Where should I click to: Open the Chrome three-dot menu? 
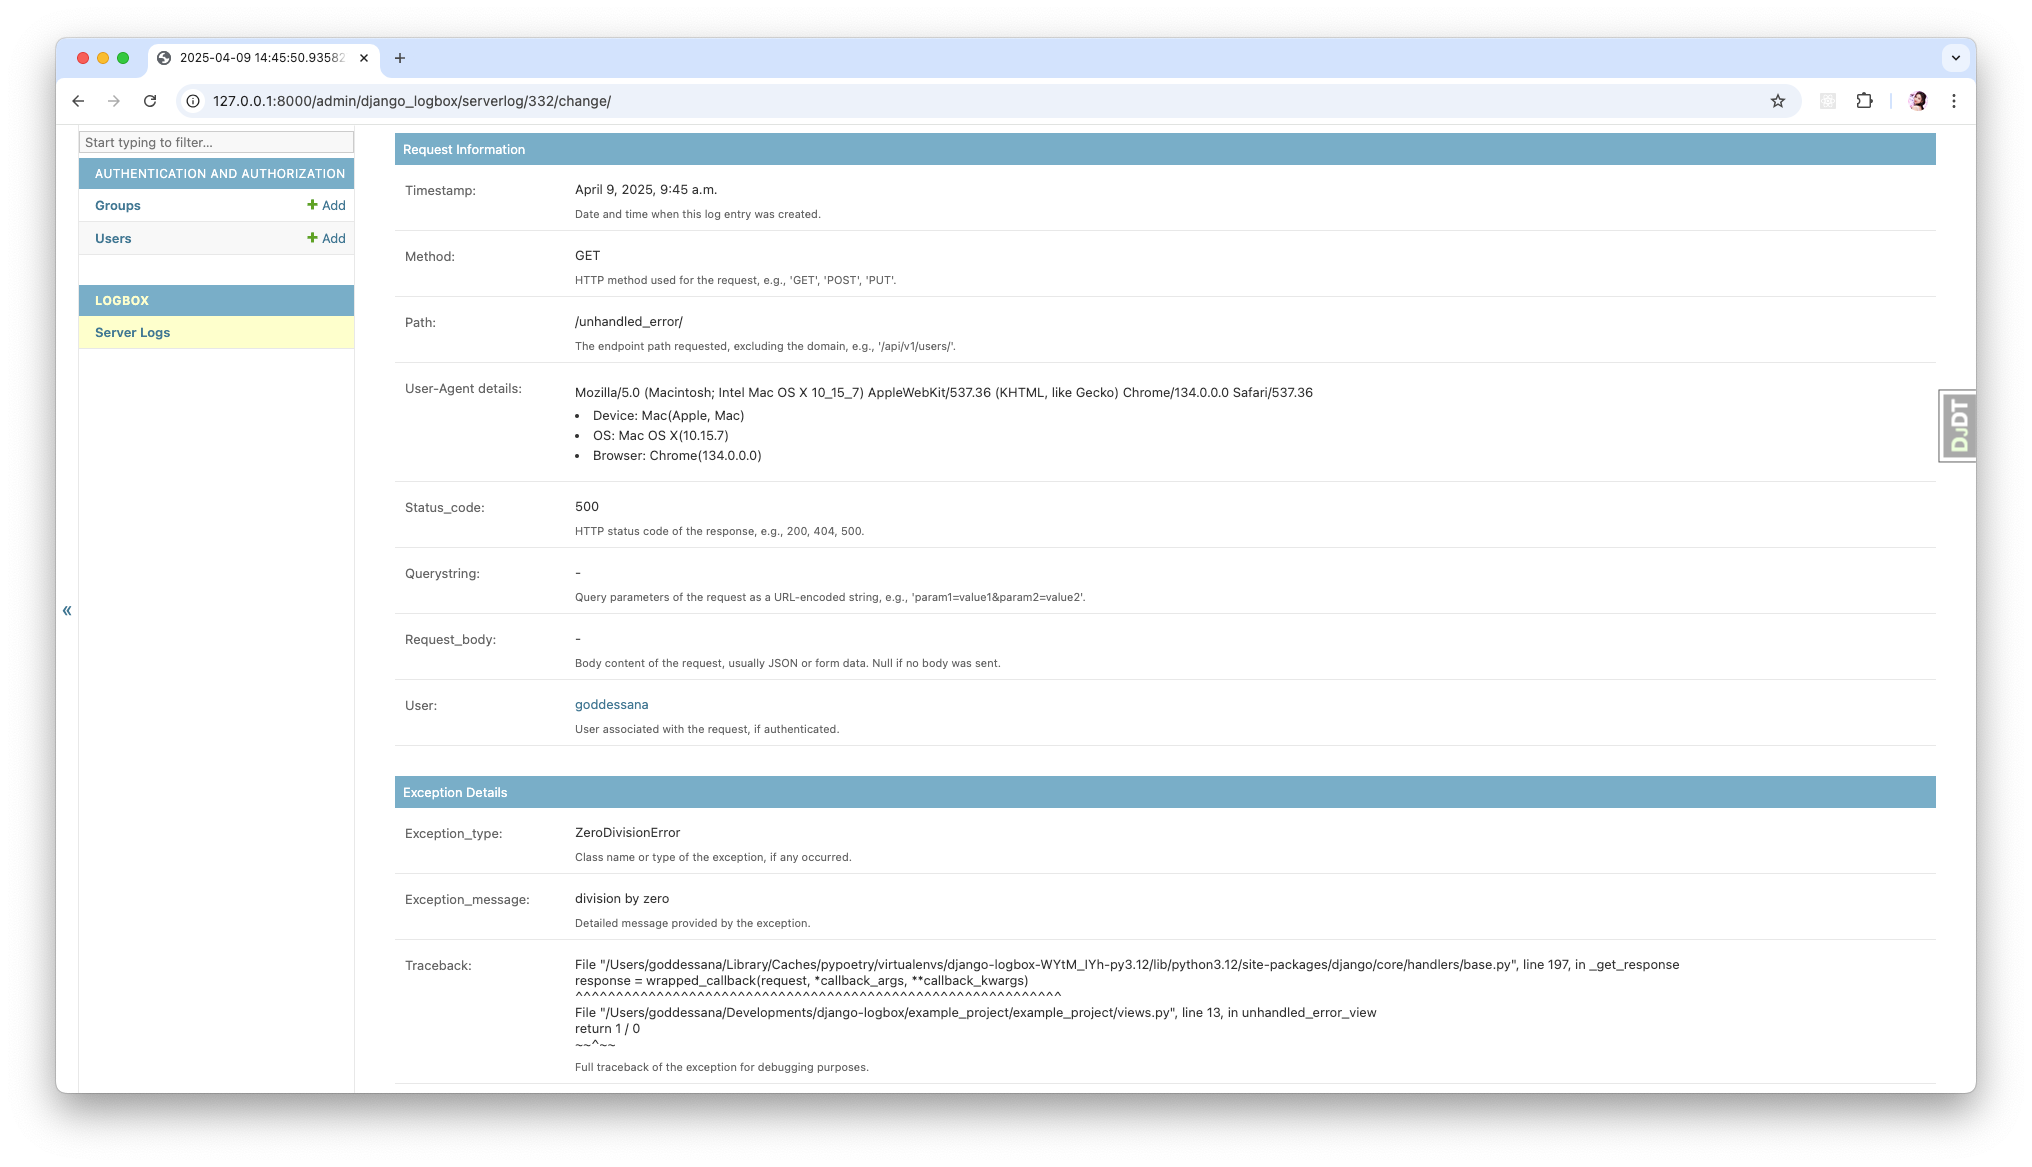point(1954,101)
